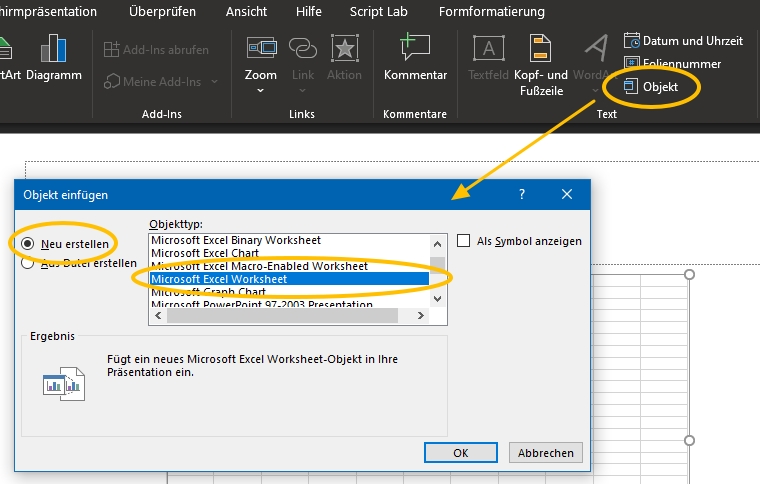The width and height of the screenshot is (760, 484).
Task: Confirm with the OK button
Action: tap(460, 453)
